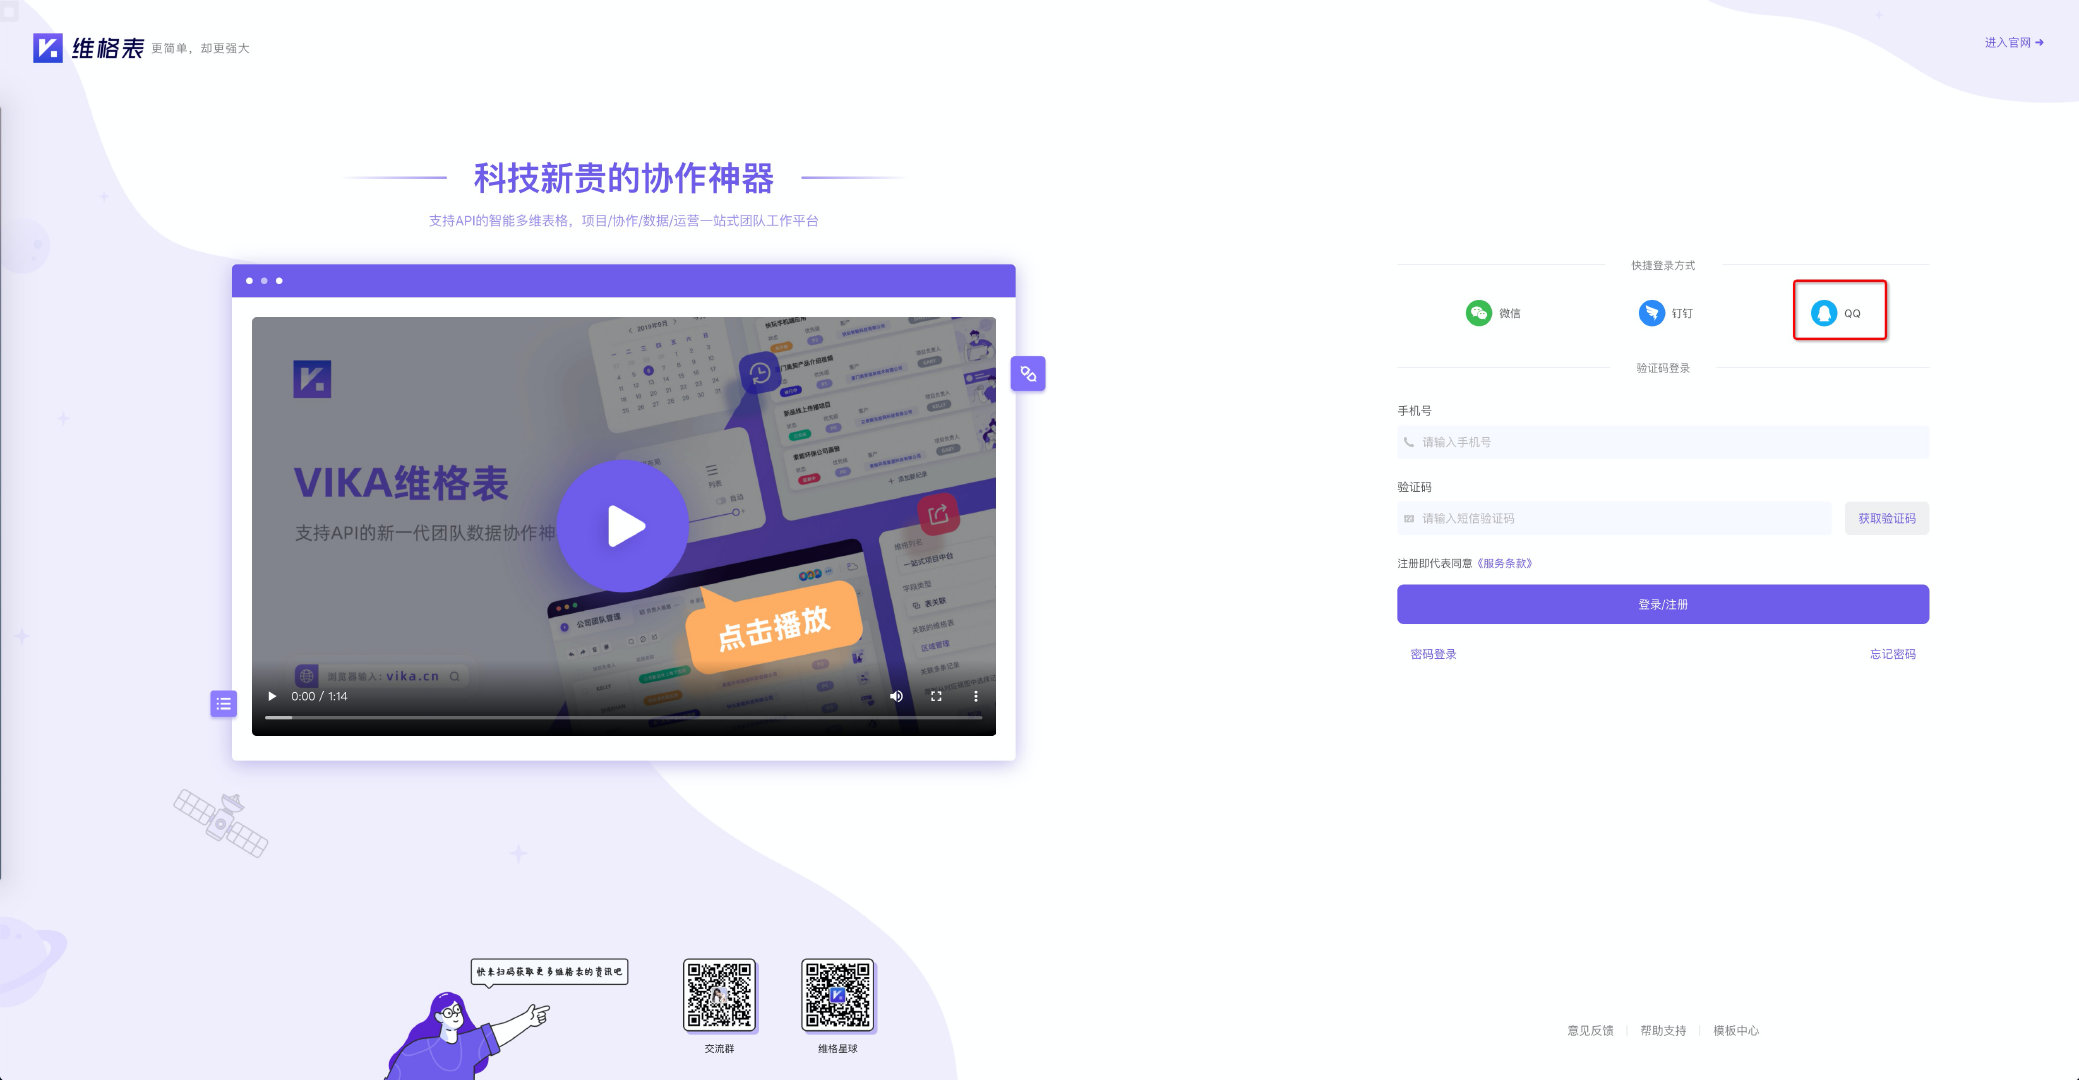Click the 获取验证码 button
The width and height of the screenshot is (2079, 1080).
pos(1886,518)
